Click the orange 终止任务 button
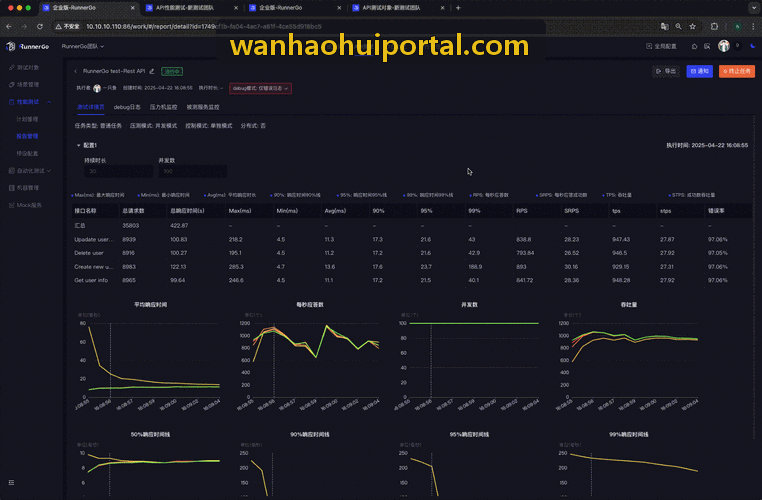The height and width of the screenshot is (500, 762). [x=737, y=71]
